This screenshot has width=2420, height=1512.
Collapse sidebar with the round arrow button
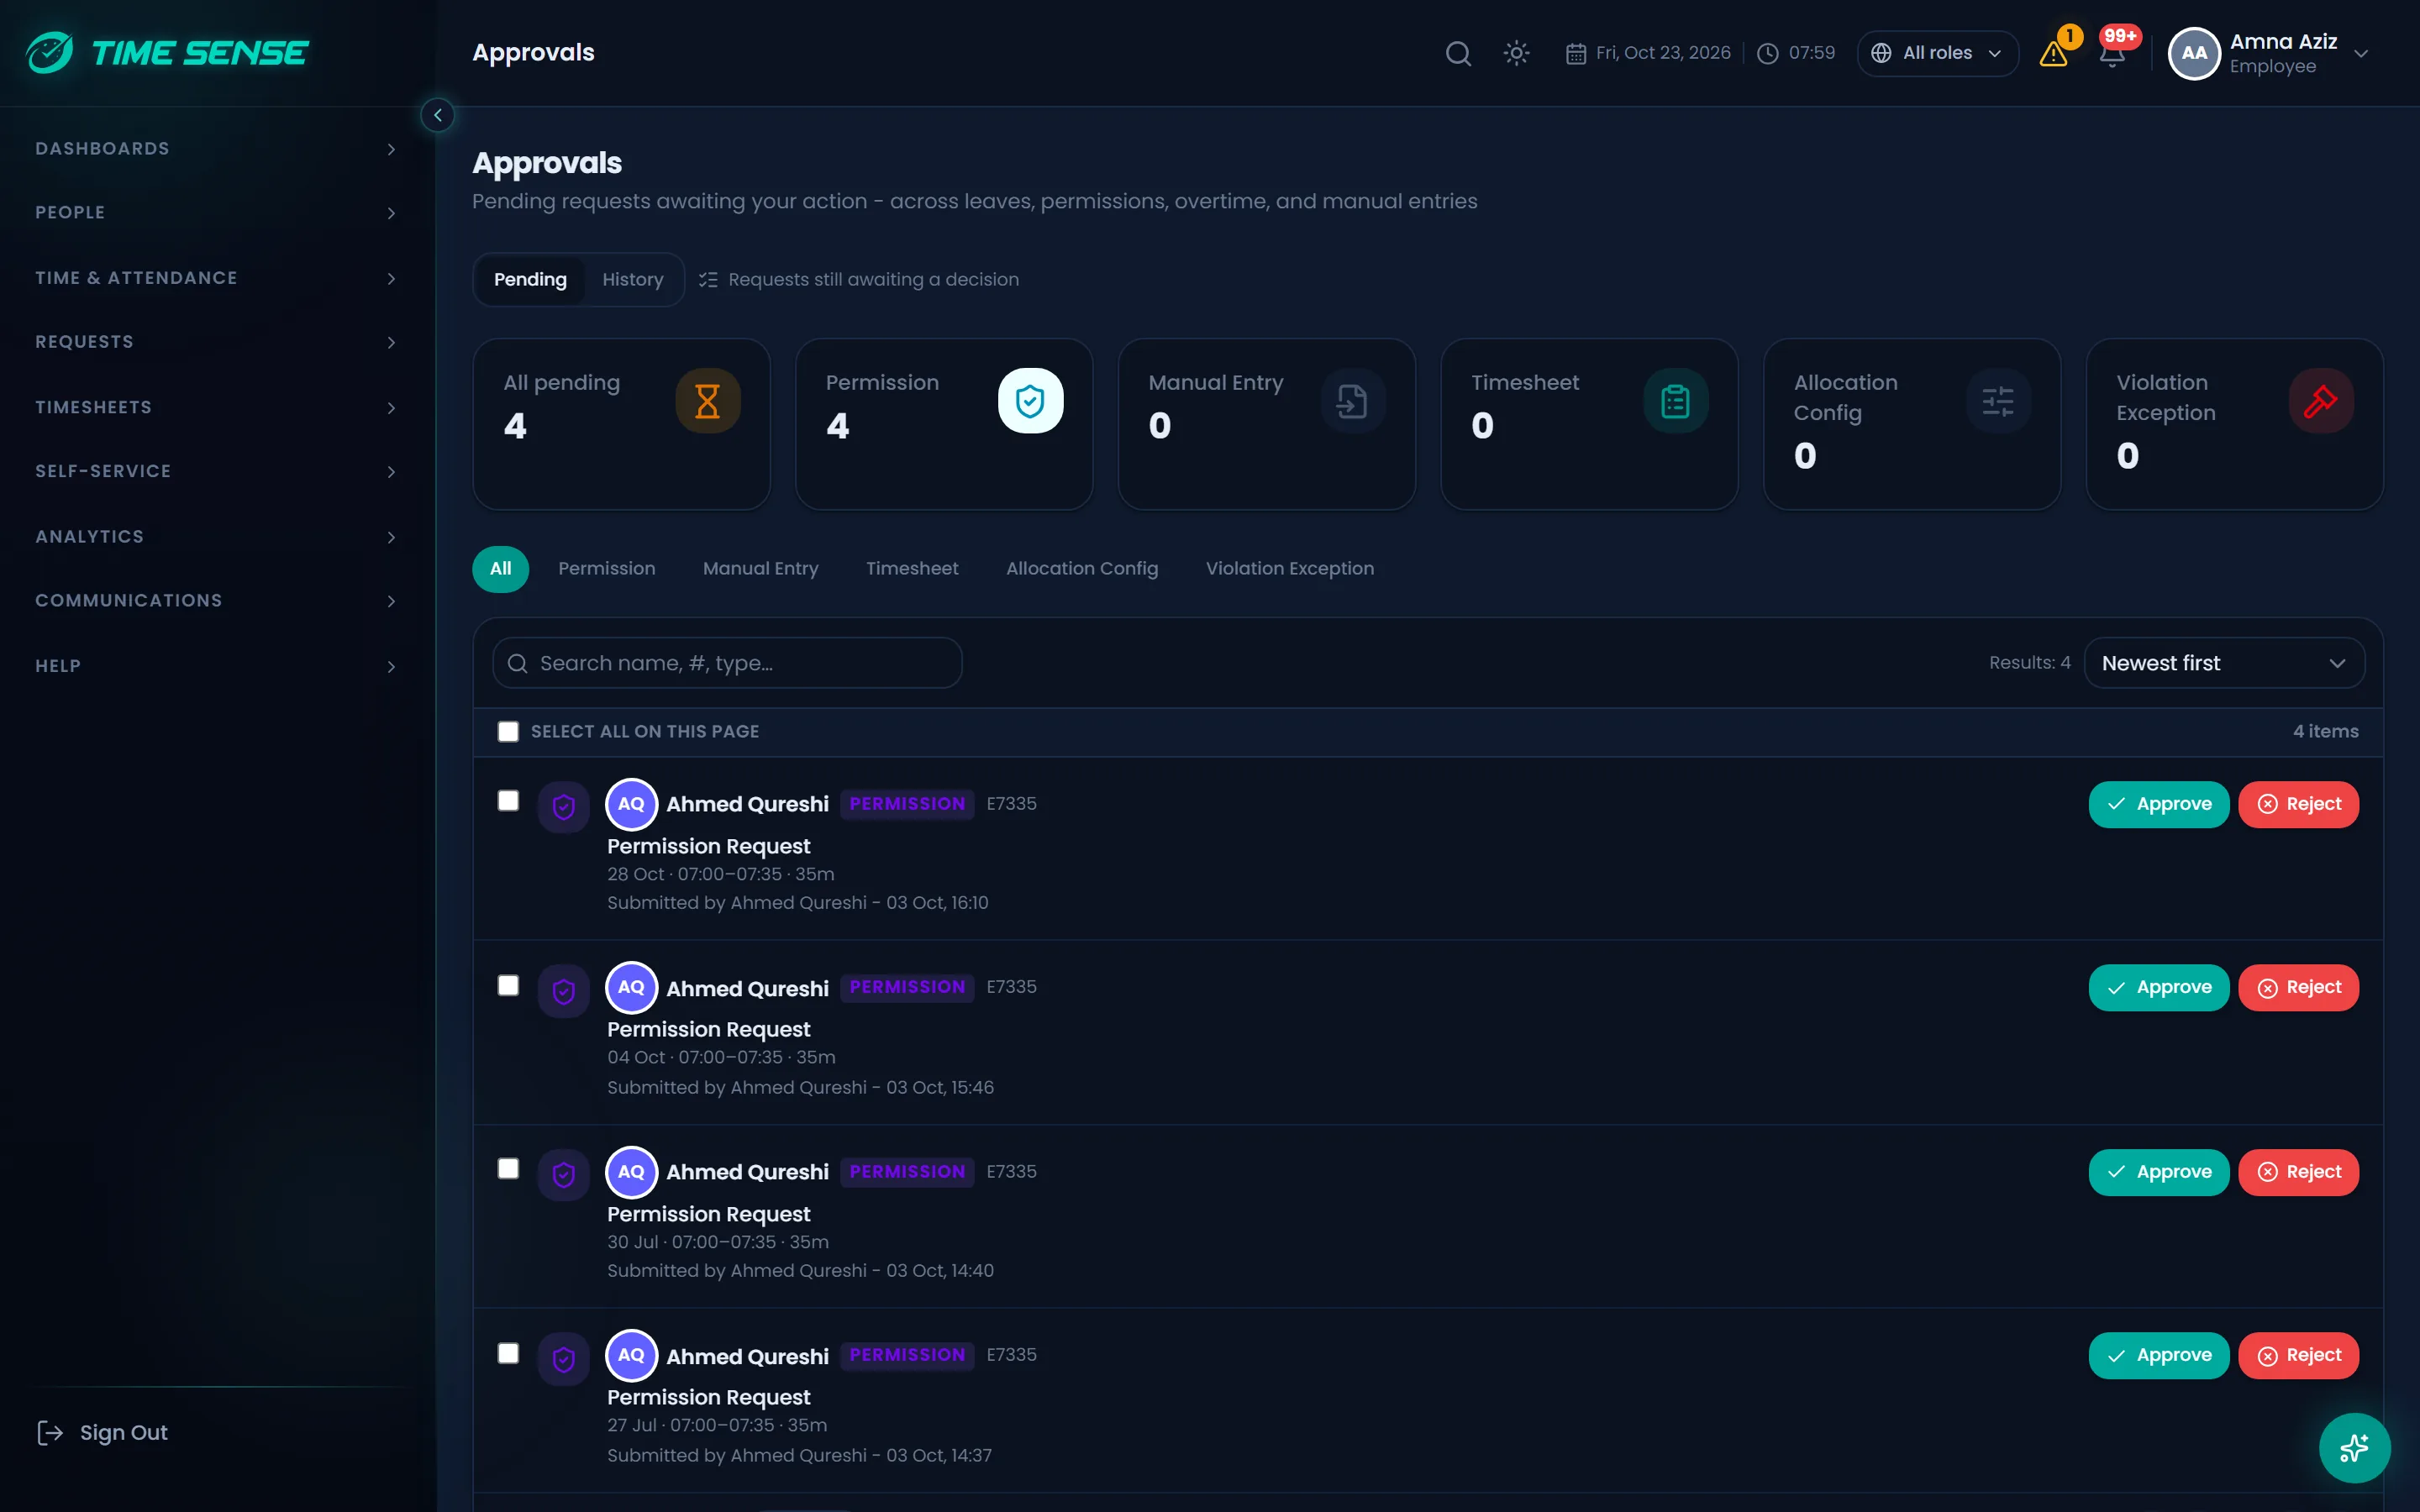coord(437,115)
